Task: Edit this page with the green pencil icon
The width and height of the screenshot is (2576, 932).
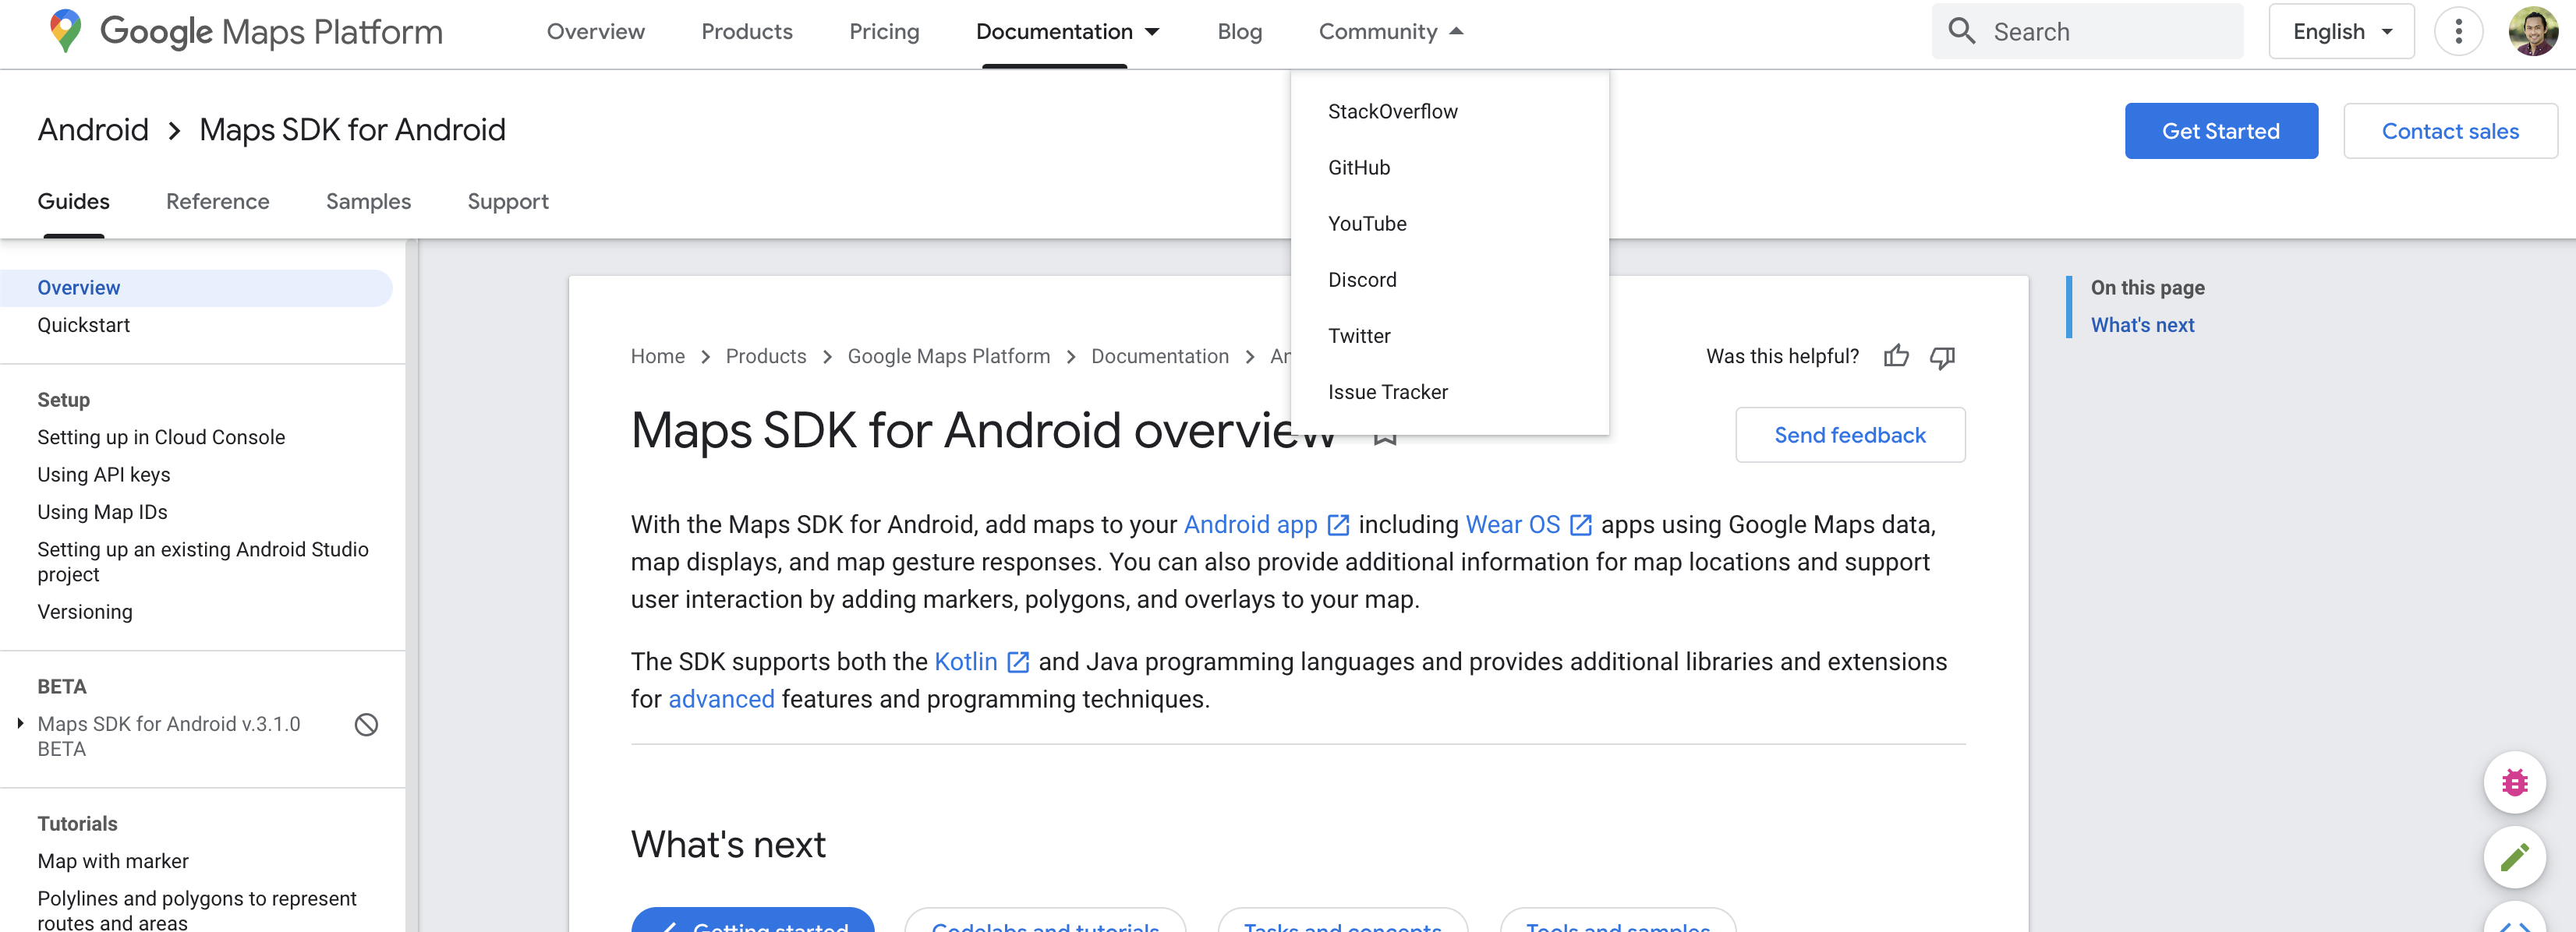Action: tap(2515, 858)
